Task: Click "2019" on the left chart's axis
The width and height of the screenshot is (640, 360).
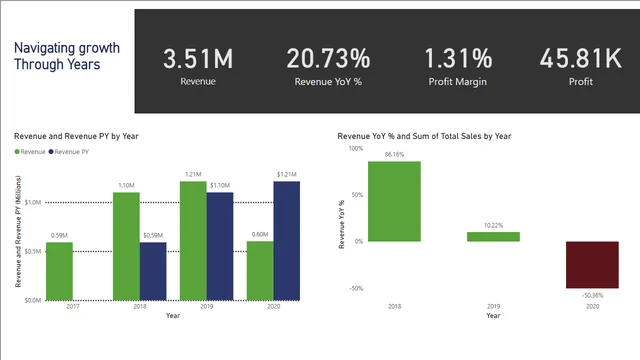Action: (207, 306)
